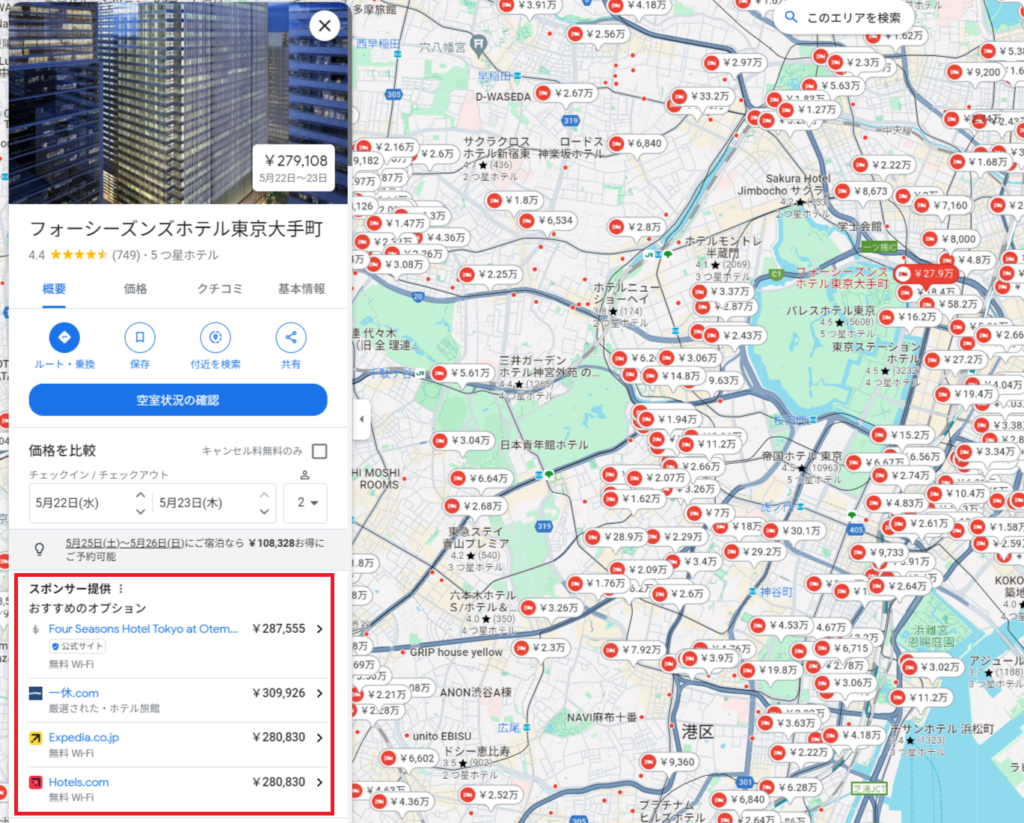Image resolution: width=1024 pixels, height=823 pixels.
Task: Select the ¥6,534 hotel price marker
Action: tap(547, 221)
